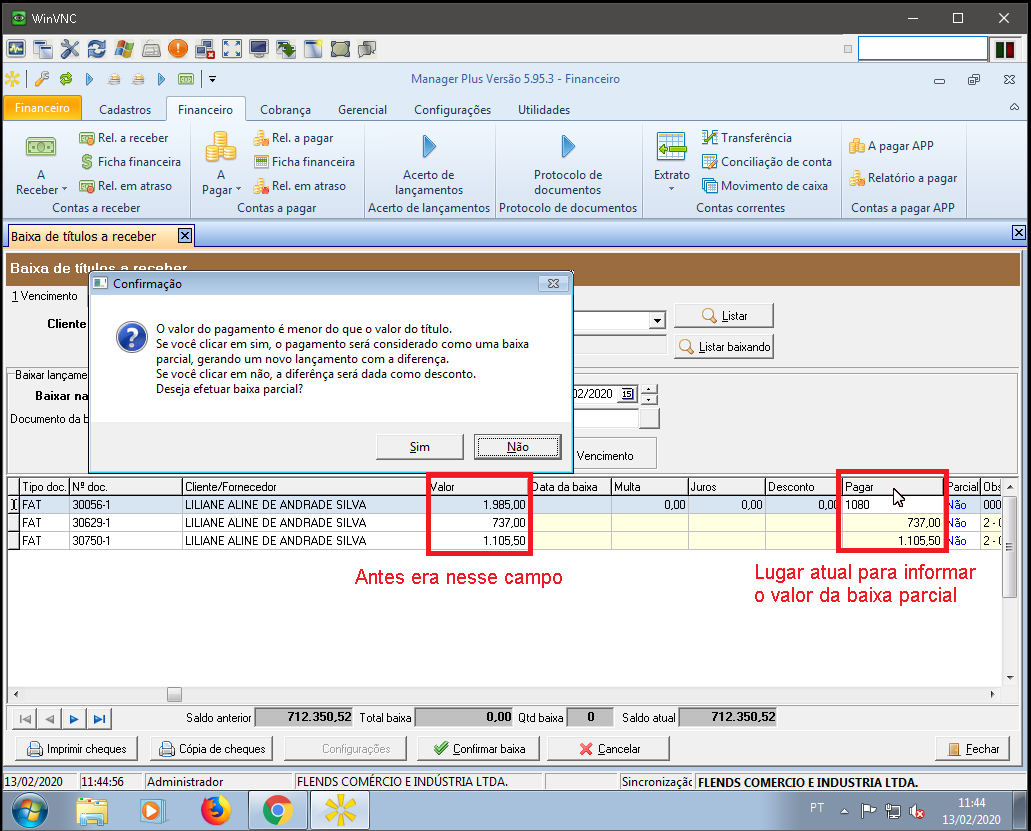Open the Acerto de lançamentos arrow icon

(429, 148)
